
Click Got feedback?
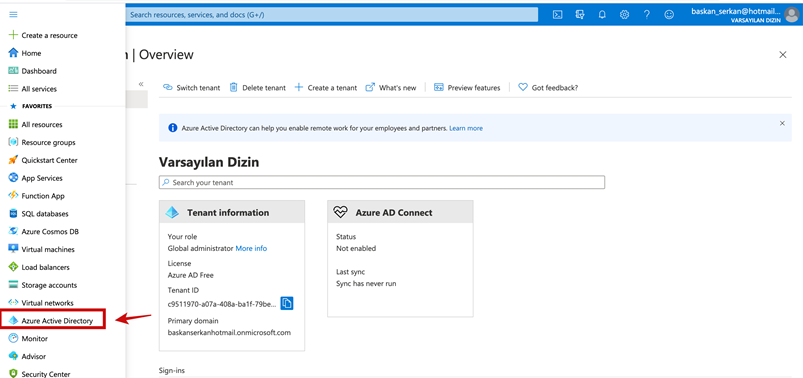click(548, 88)
